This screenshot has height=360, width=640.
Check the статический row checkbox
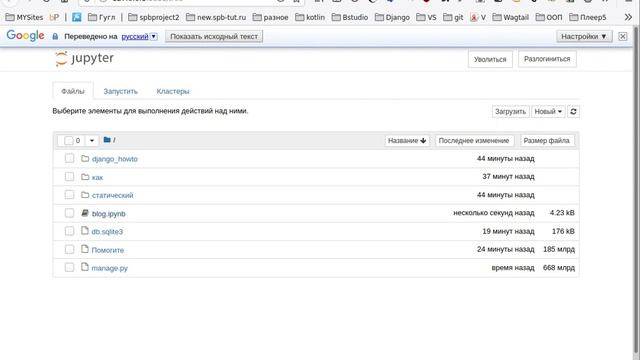pos(69,194)
